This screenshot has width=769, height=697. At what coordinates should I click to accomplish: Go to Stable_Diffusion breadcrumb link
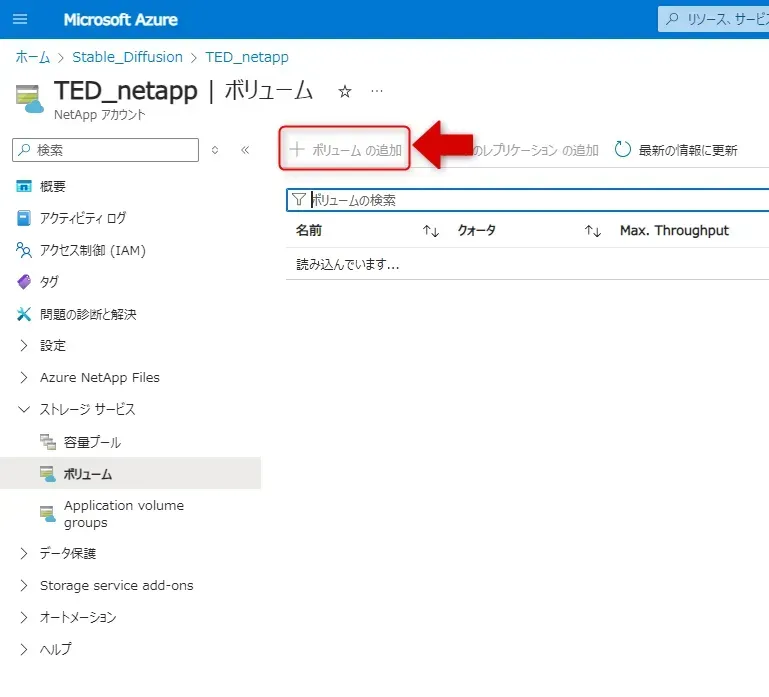(x=127, y=57)
